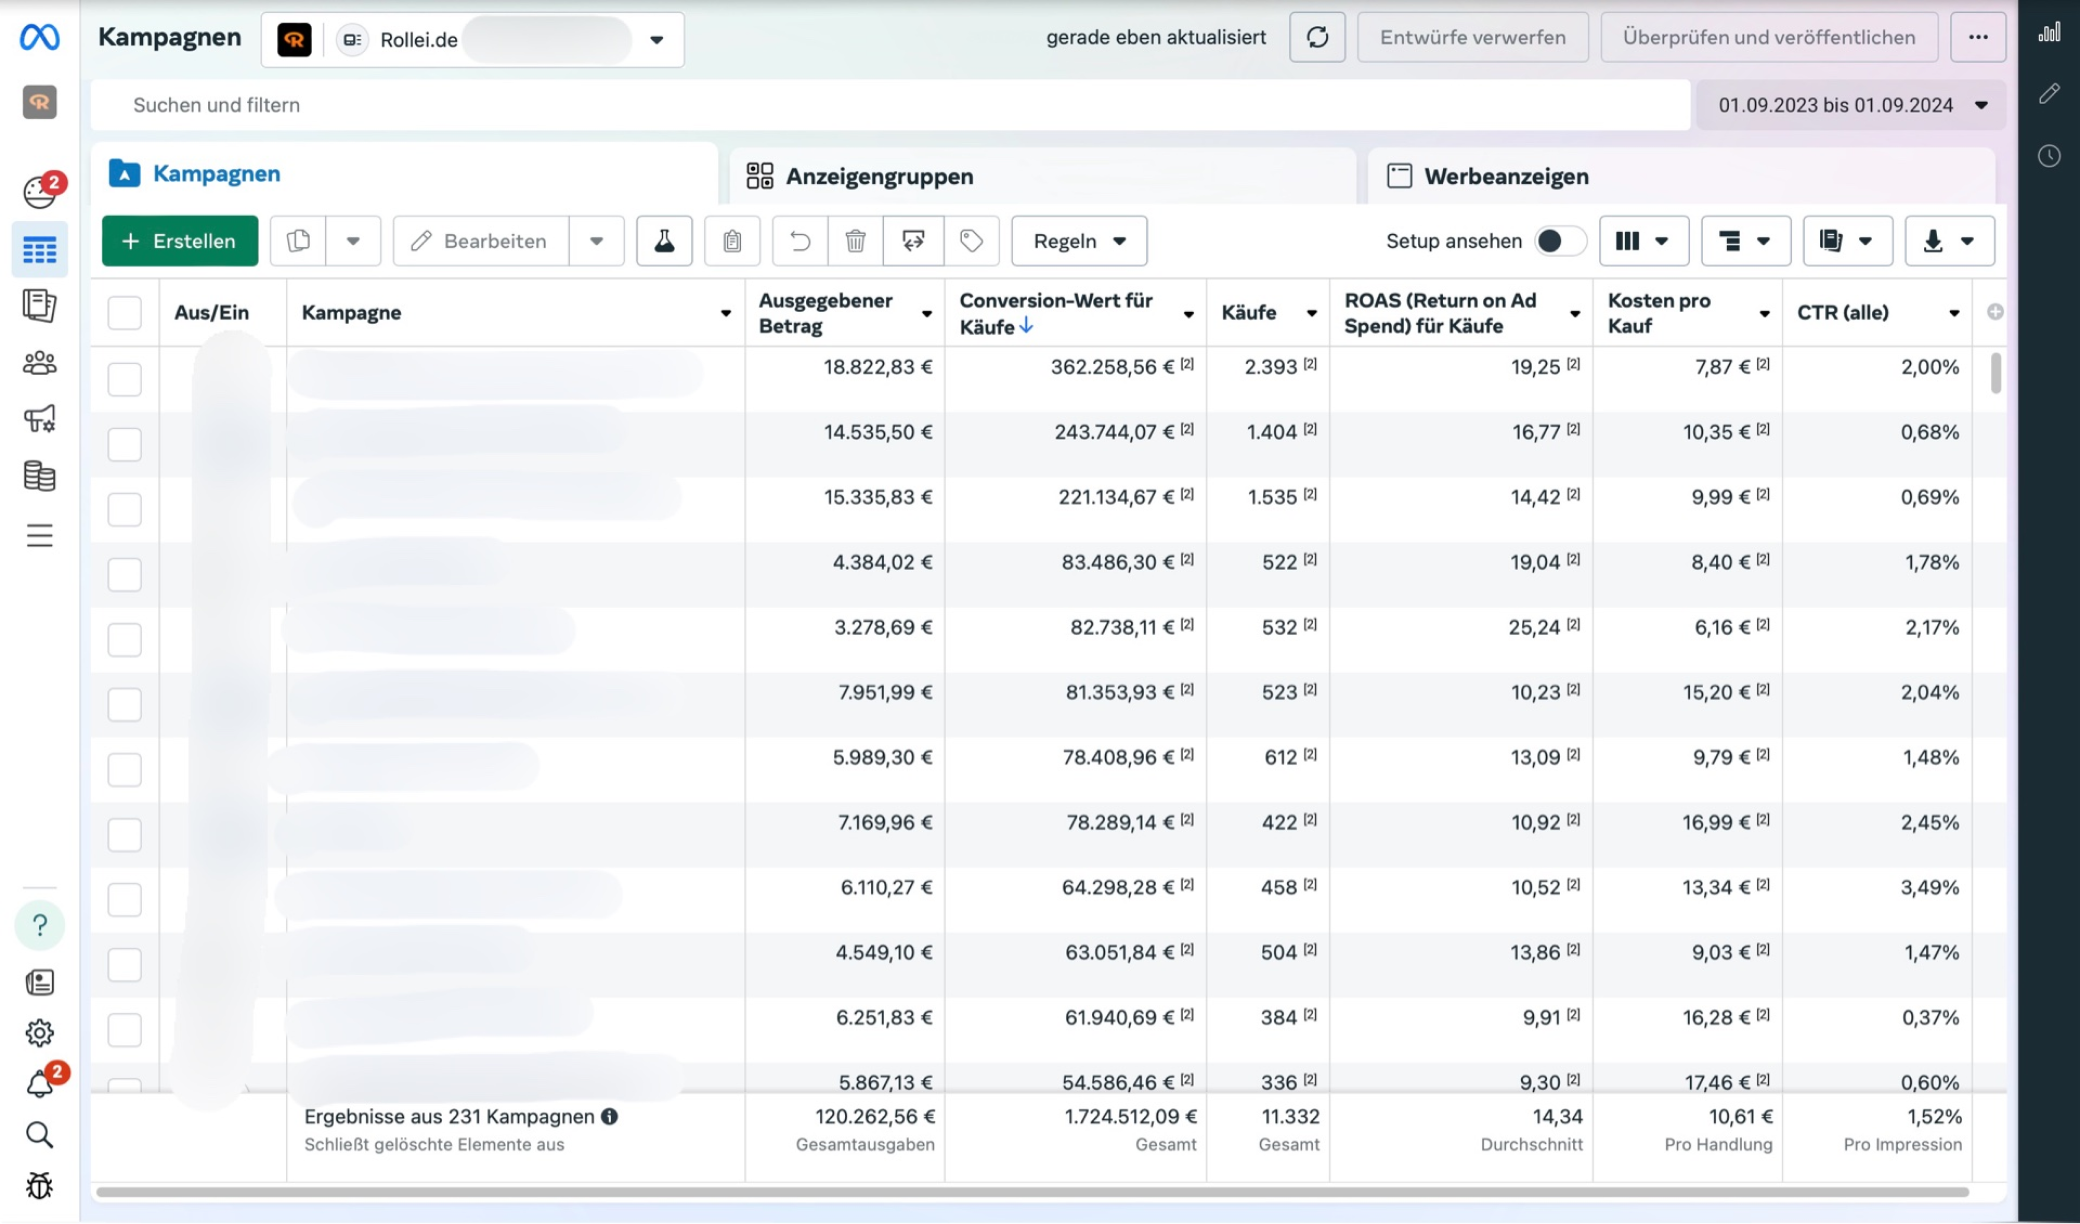Open the All tools hamburger menu

click(40, 536)
